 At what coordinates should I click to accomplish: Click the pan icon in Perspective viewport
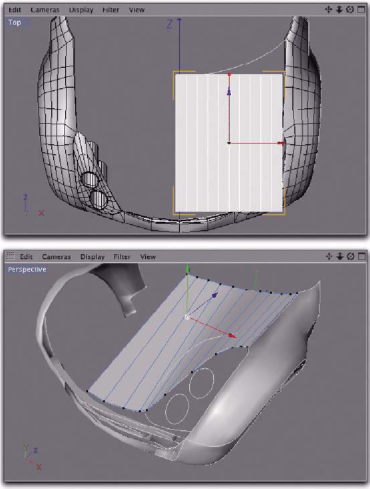[329, 256]
